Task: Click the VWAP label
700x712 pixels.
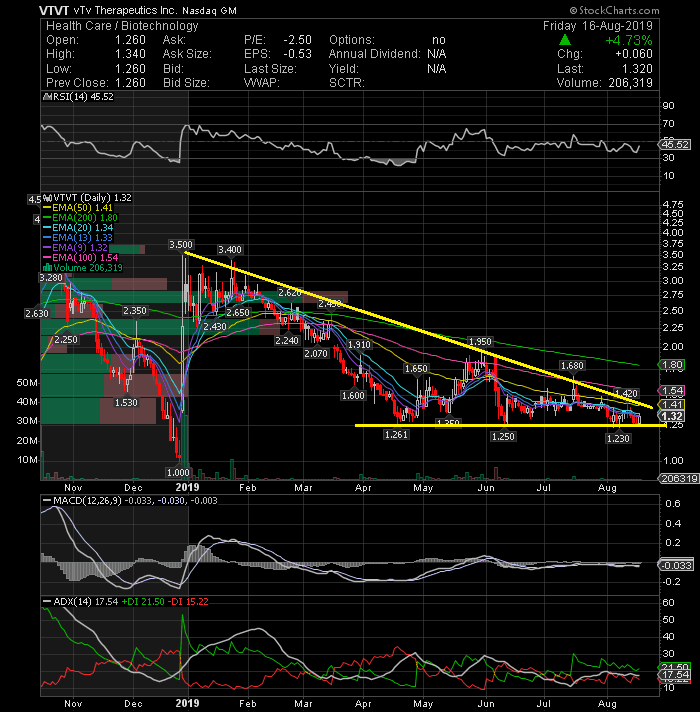Action: tap(261, 83)
